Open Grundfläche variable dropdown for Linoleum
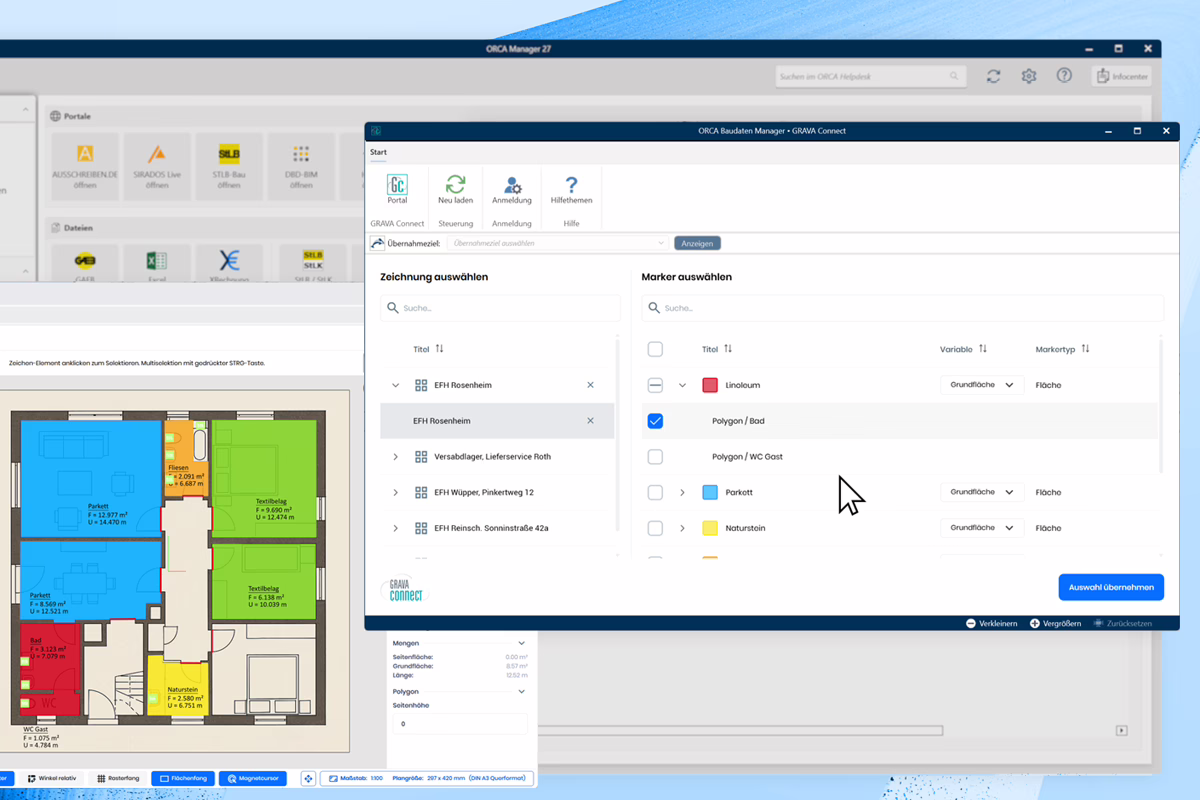The height and width of the screenshot is (800, 1200). [981, 385]
